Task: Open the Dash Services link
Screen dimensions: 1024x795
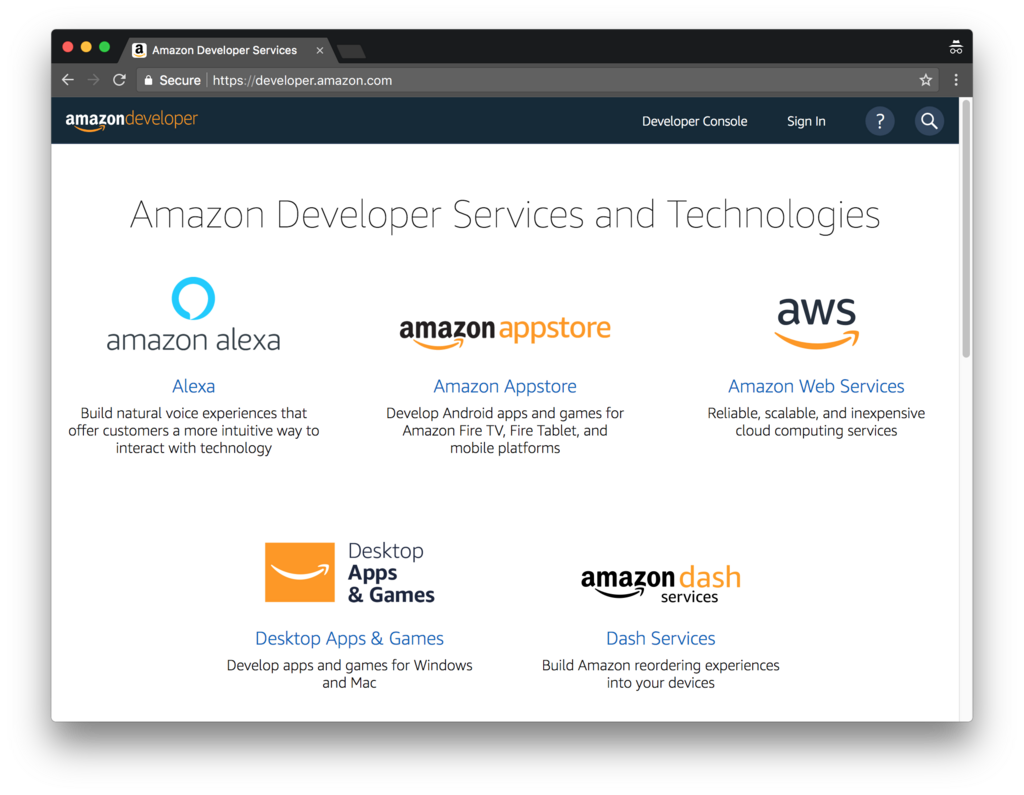Action: tap(660, 638)
